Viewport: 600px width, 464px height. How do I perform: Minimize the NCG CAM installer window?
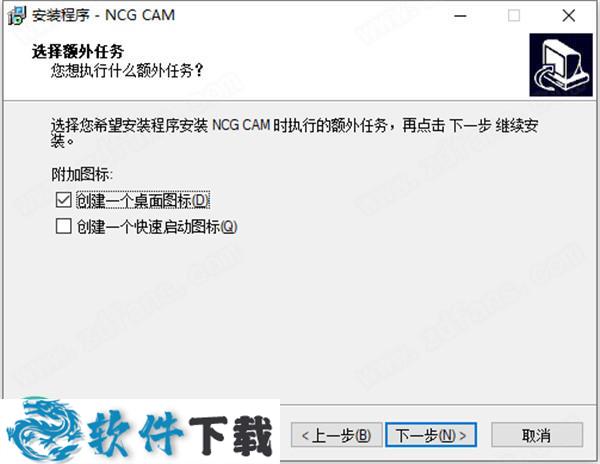coord(460,16)
